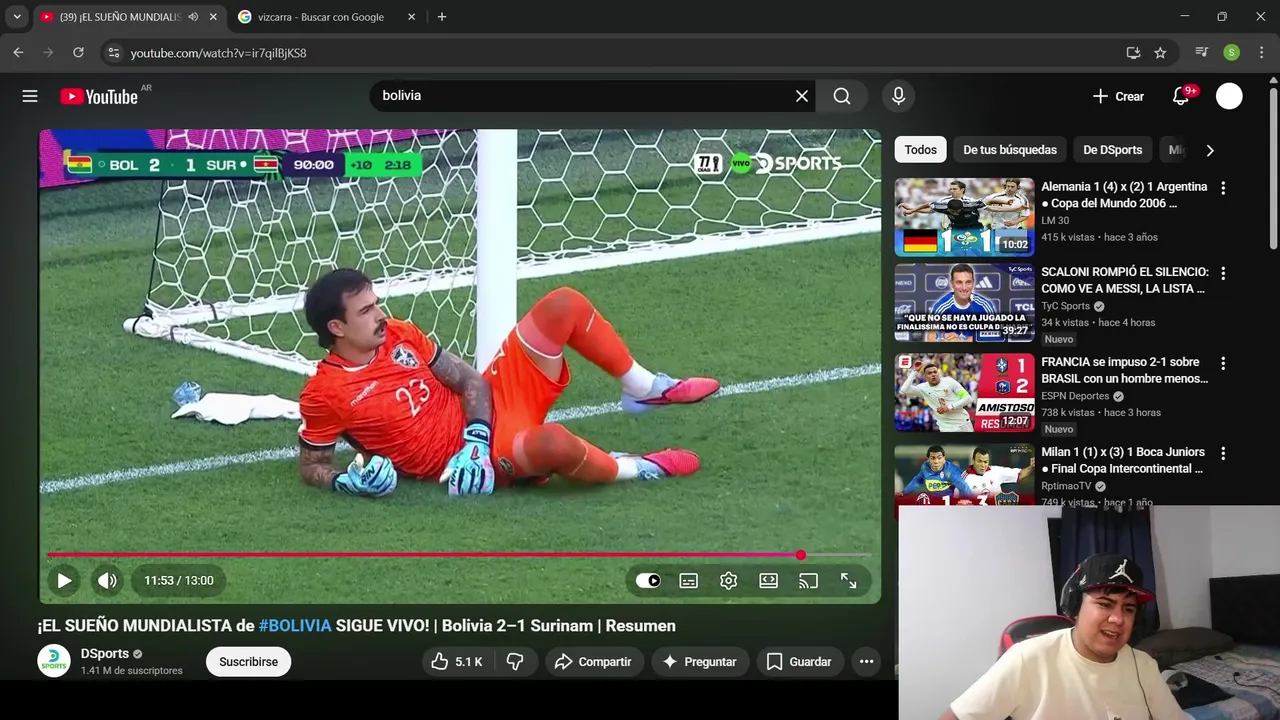
Task: Switch to theater mode
Action: click(768, 580)
